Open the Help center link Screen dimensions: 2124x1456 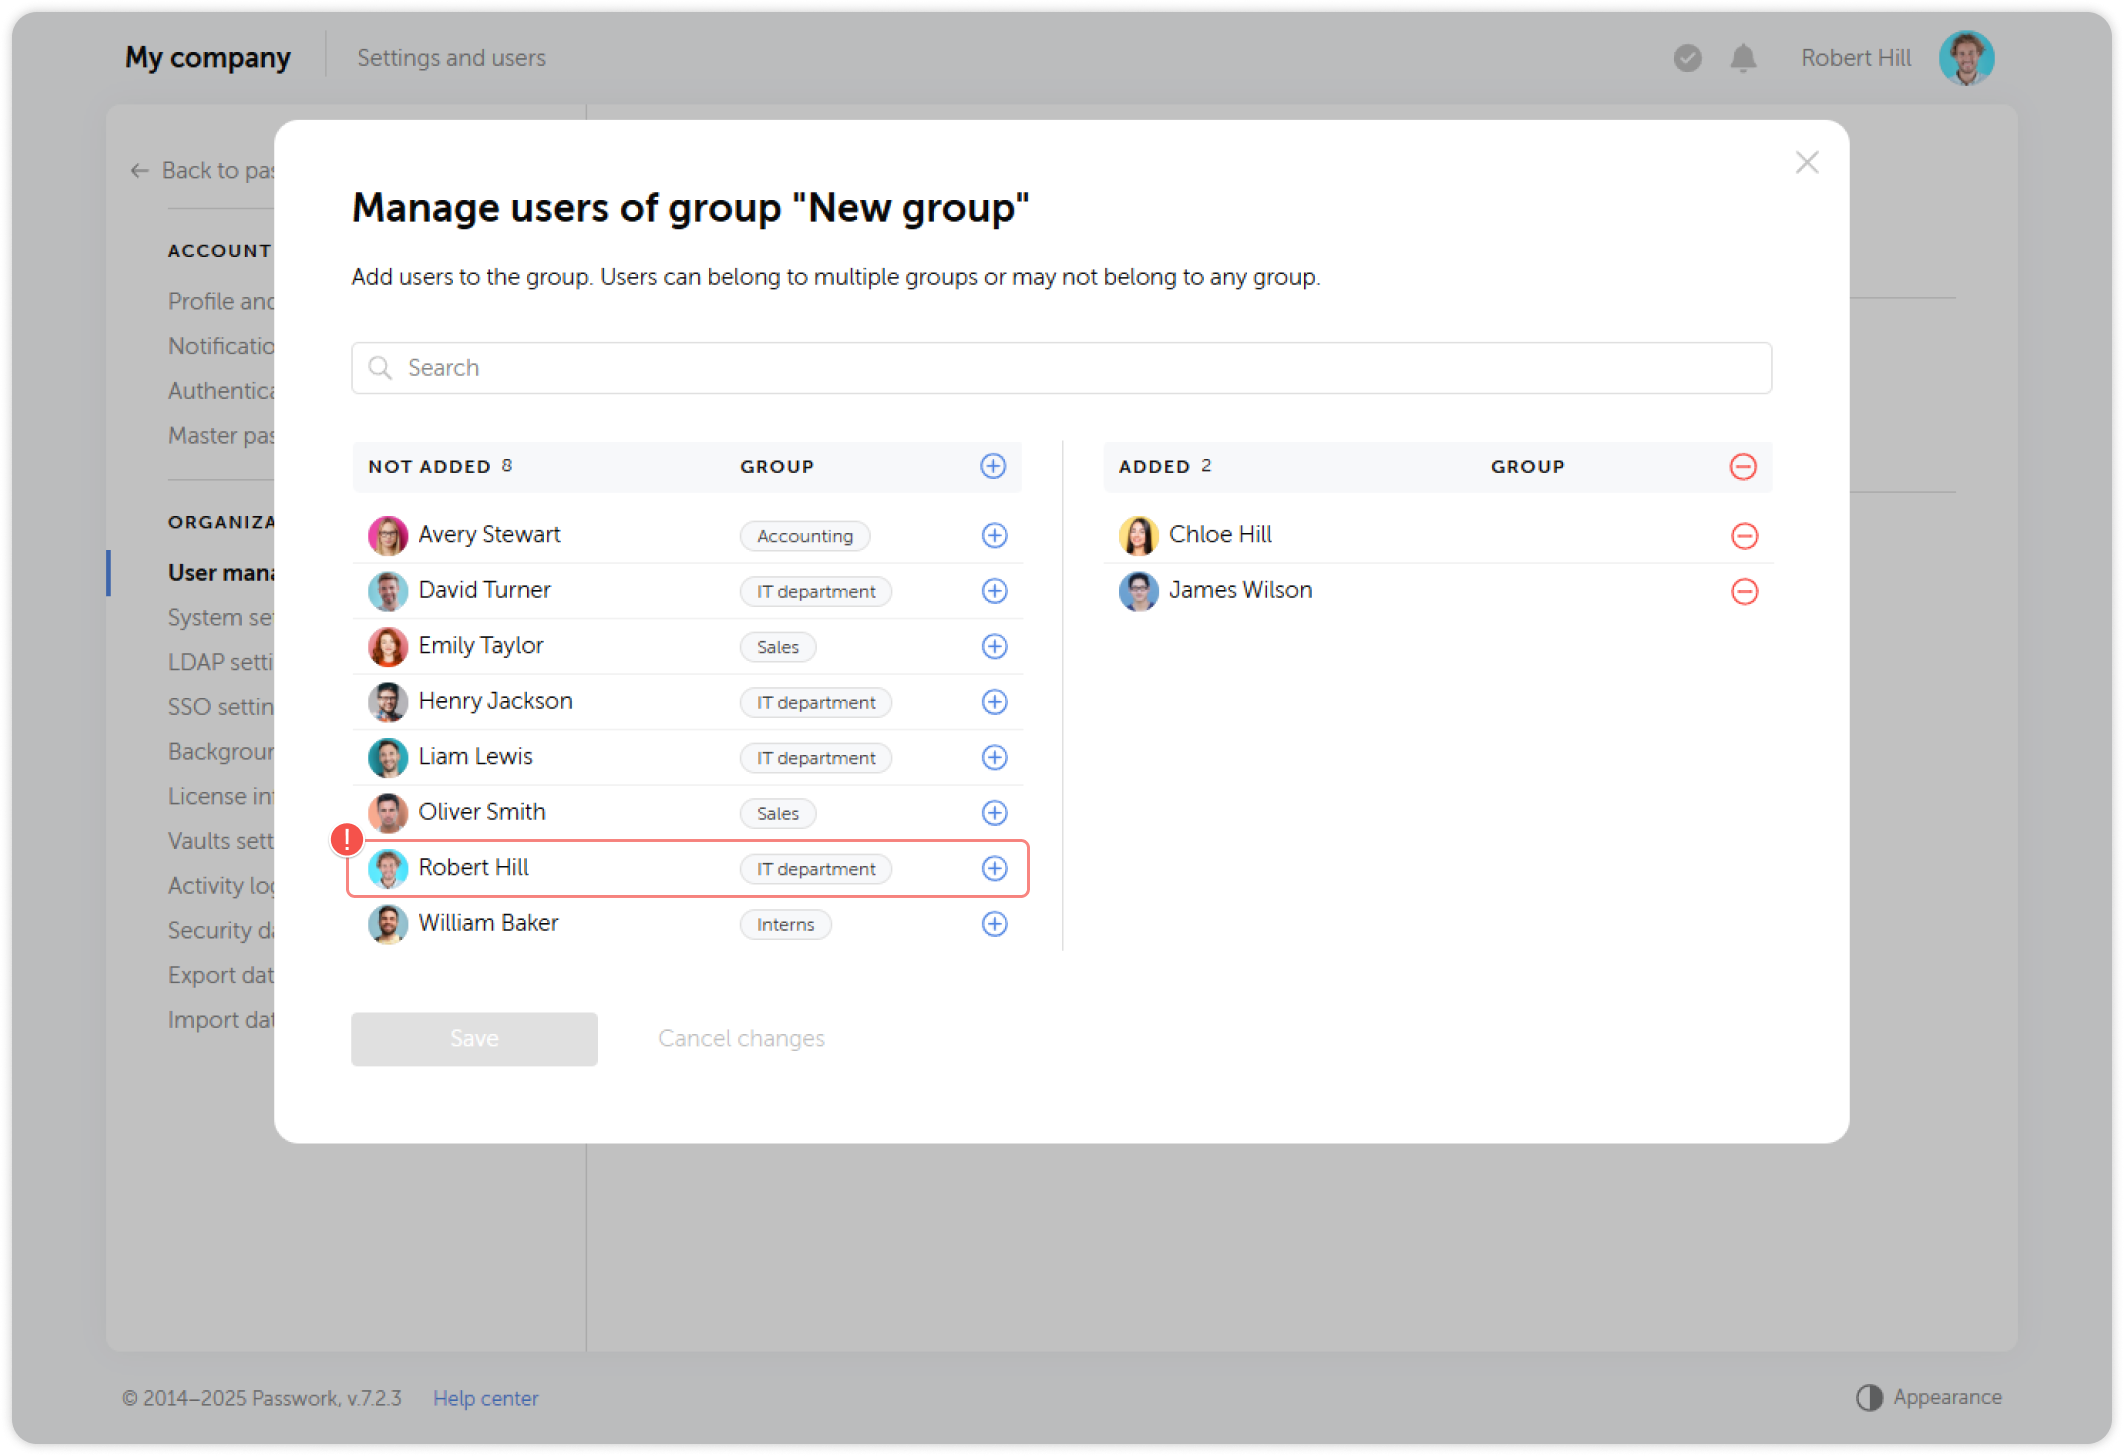(485, 1398)
